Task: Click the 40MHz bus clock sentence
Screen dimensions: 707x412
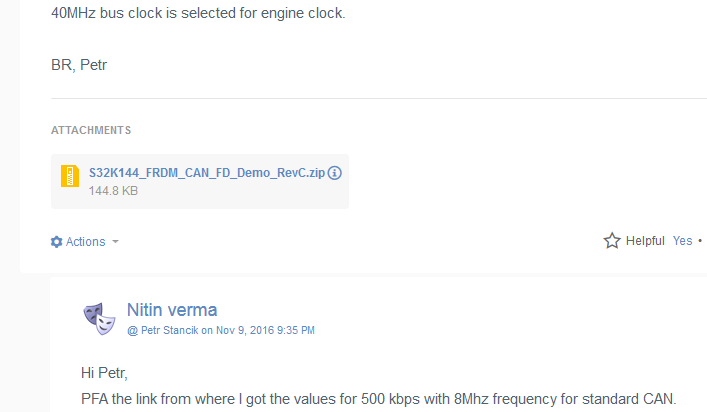Action: click(x=198, y=17)
